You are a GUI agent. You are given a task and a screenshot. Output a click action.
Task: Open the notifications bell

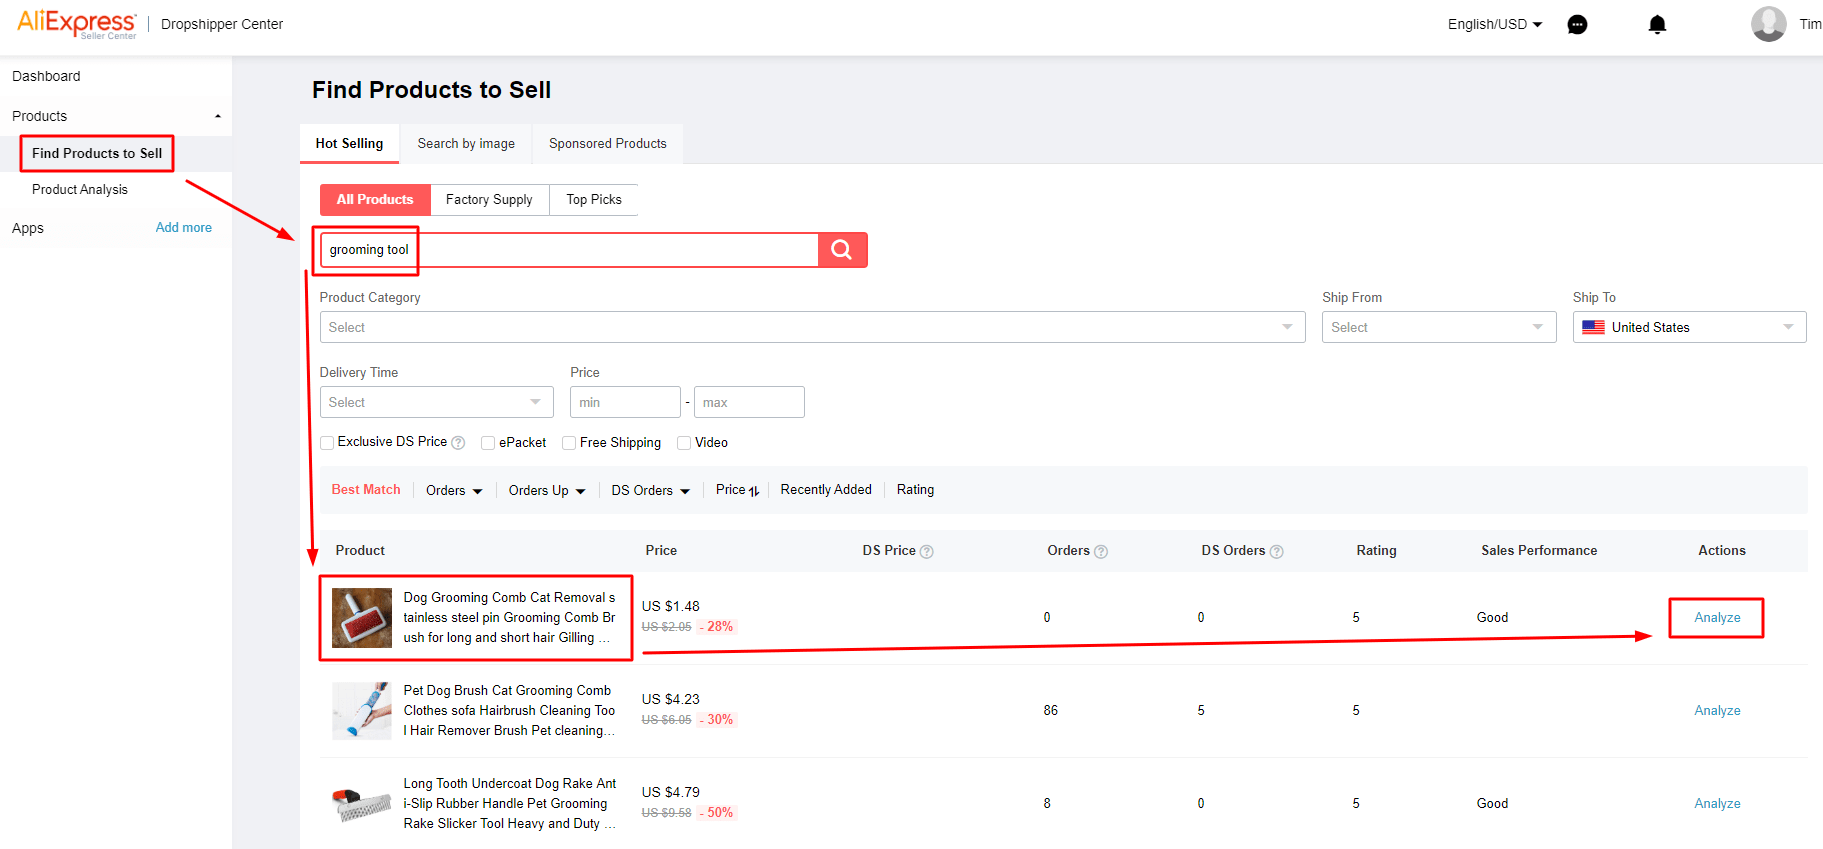(1657, 25)
